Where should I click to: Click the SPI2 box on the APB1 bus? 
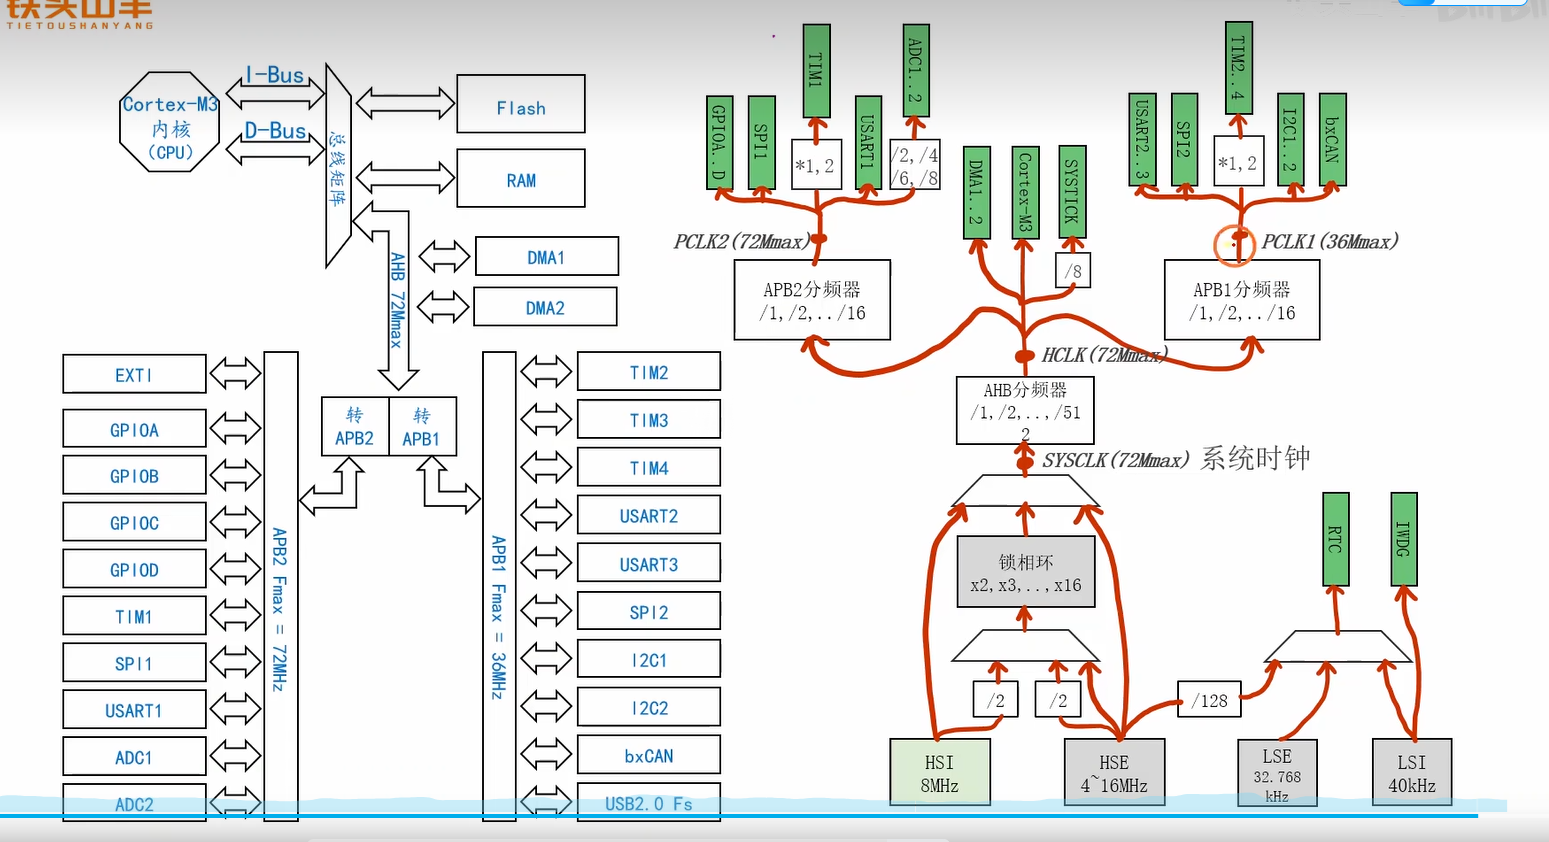point(649,611)
